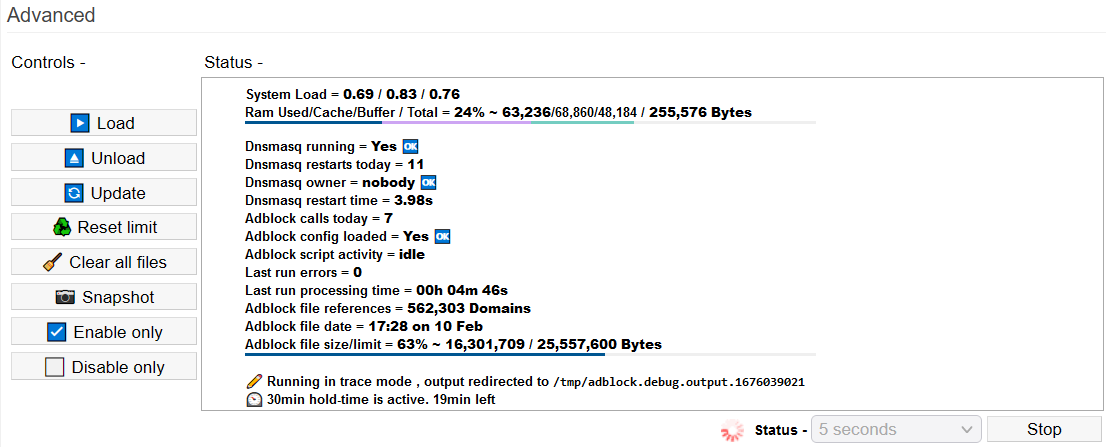Click the Status - heading above panel
Image resolution: width=1106 pixels, height=447 pixels.
(x=233, y=62)
